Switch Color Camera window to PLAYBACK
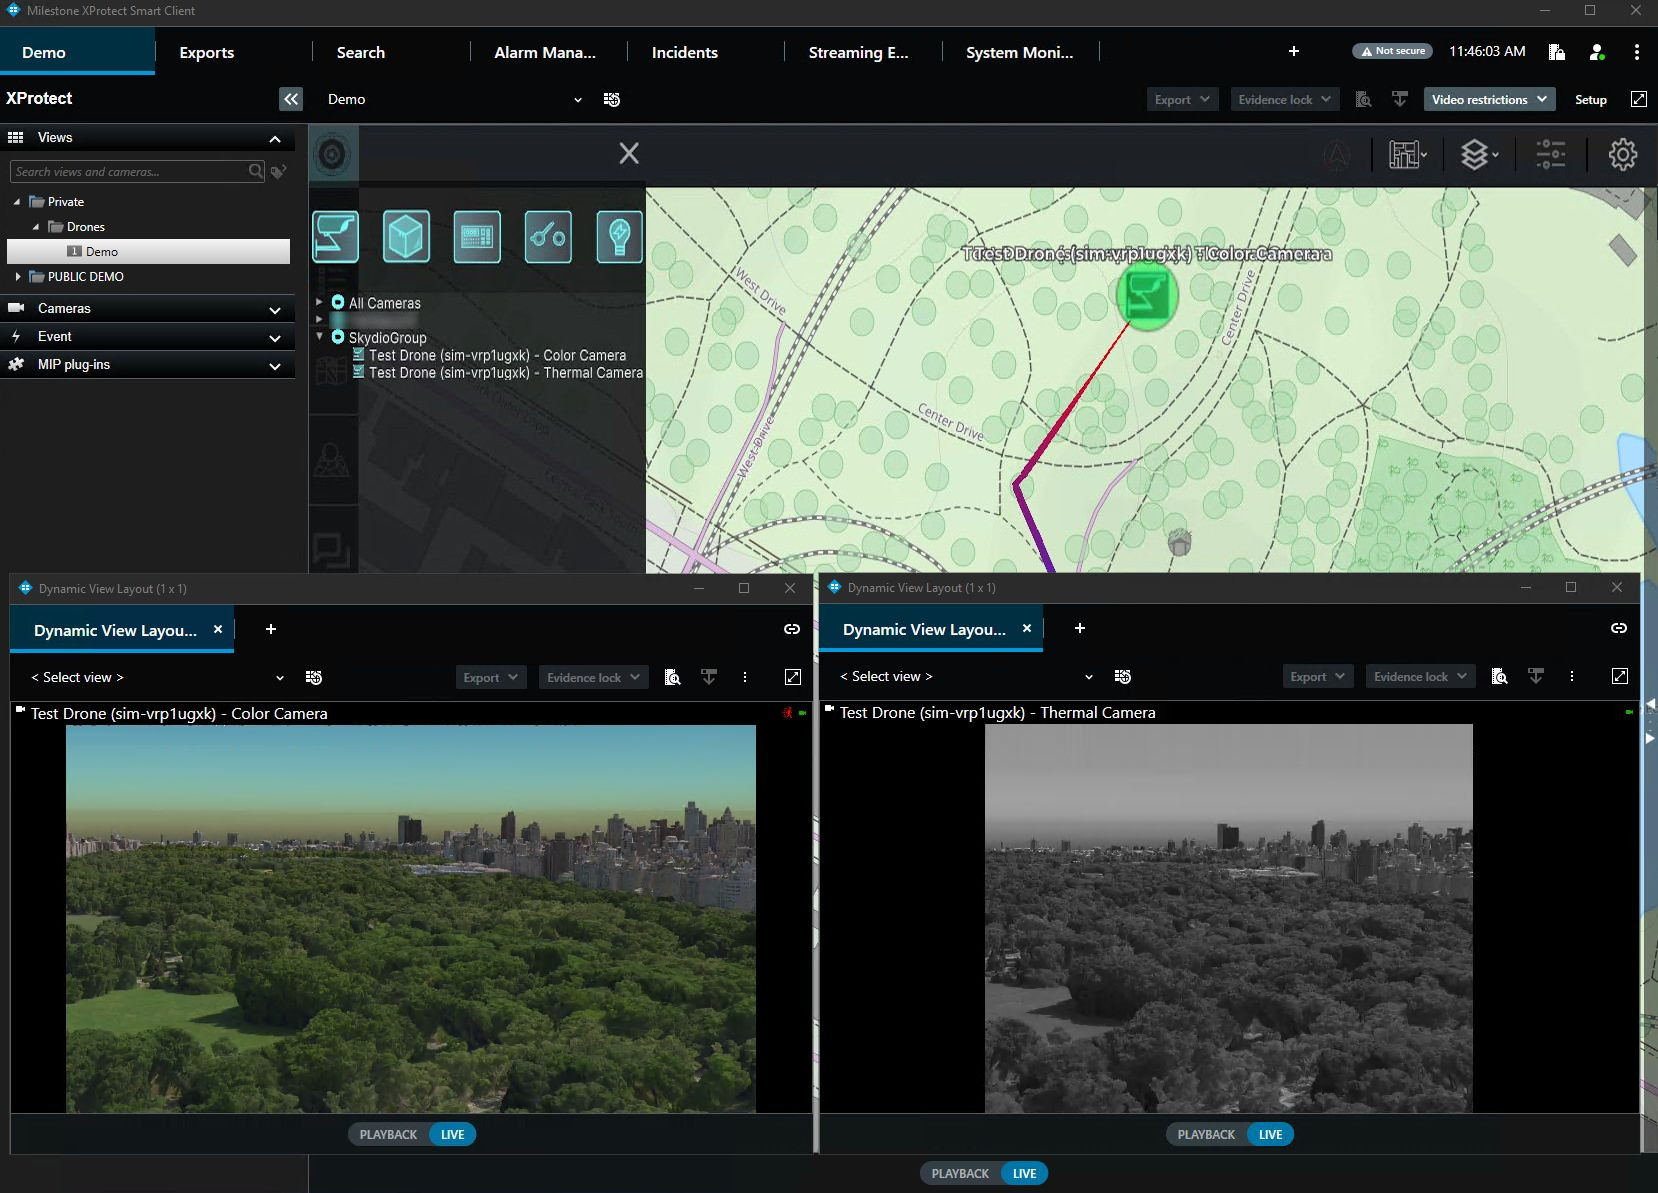The image size is (1658, 1193). 388,1134
